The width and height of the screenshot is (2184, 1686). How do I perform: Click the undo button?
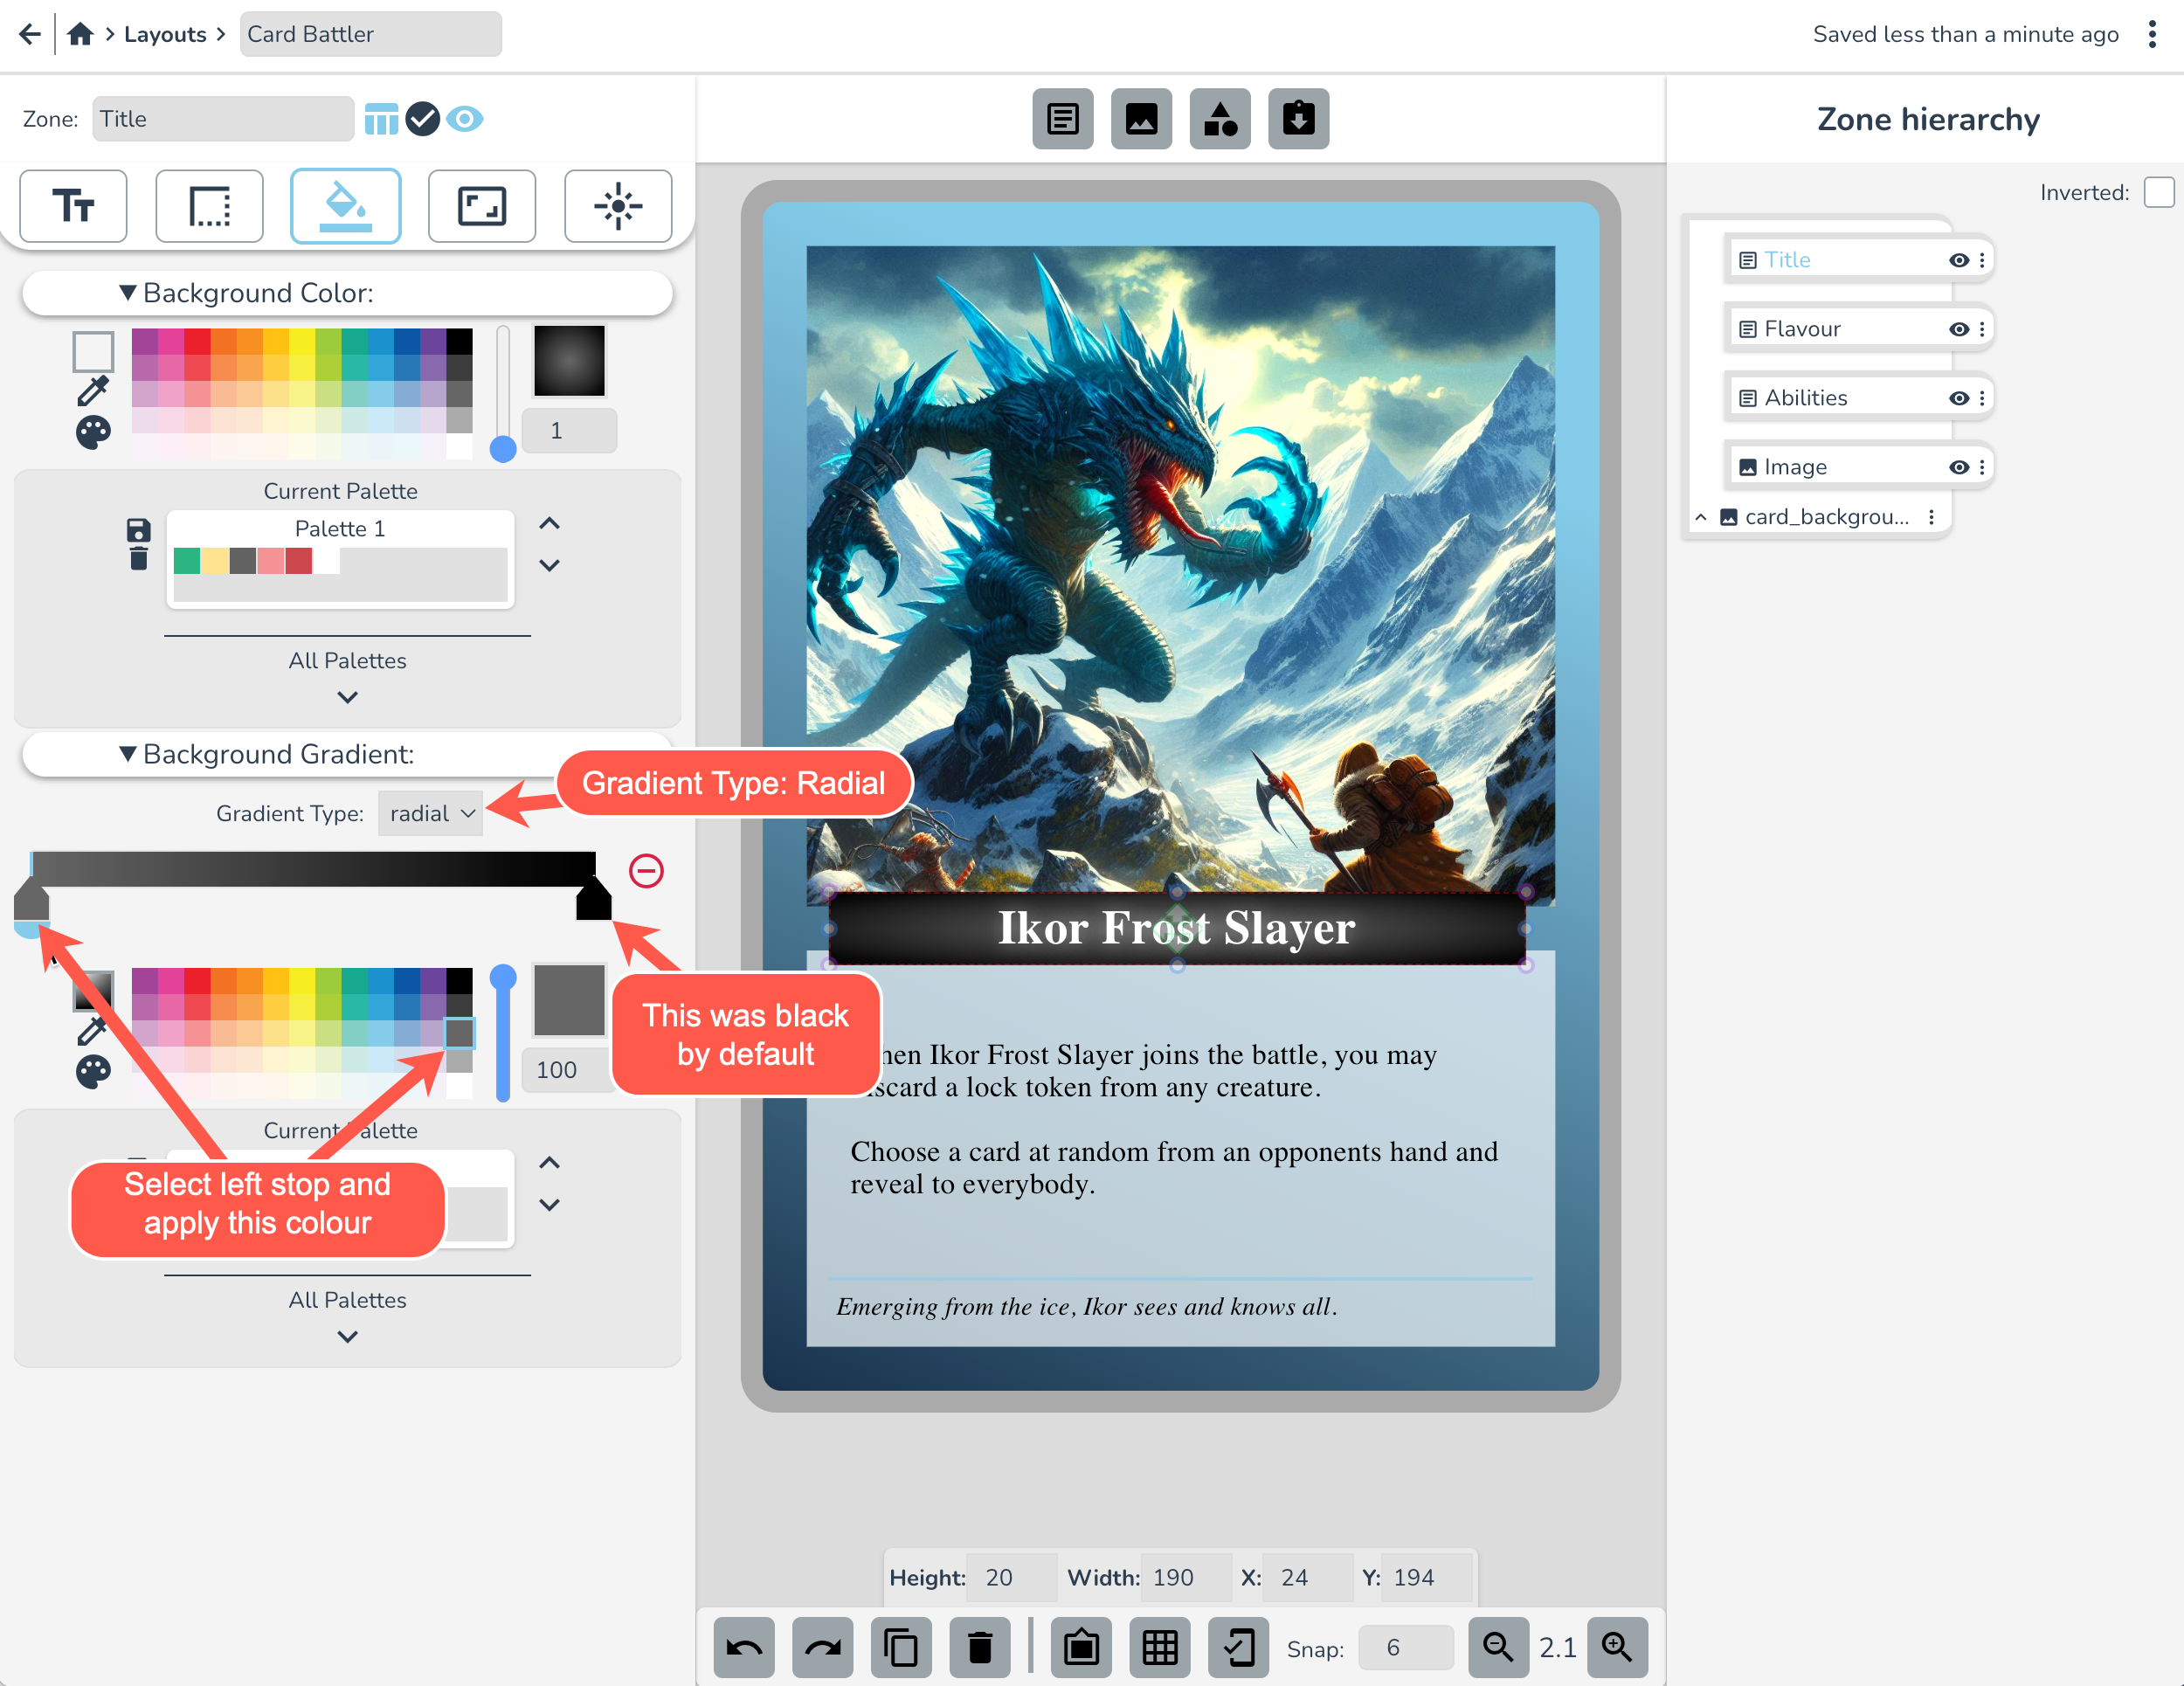coord(743,1646)
